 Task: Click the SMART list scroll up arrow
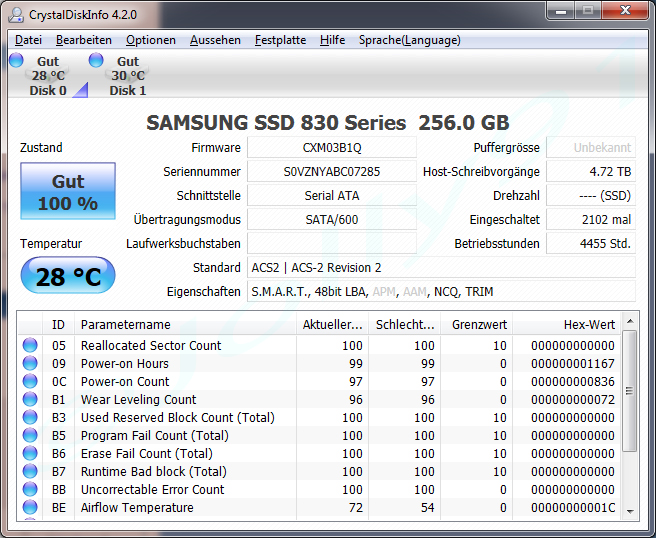(630, 322)
